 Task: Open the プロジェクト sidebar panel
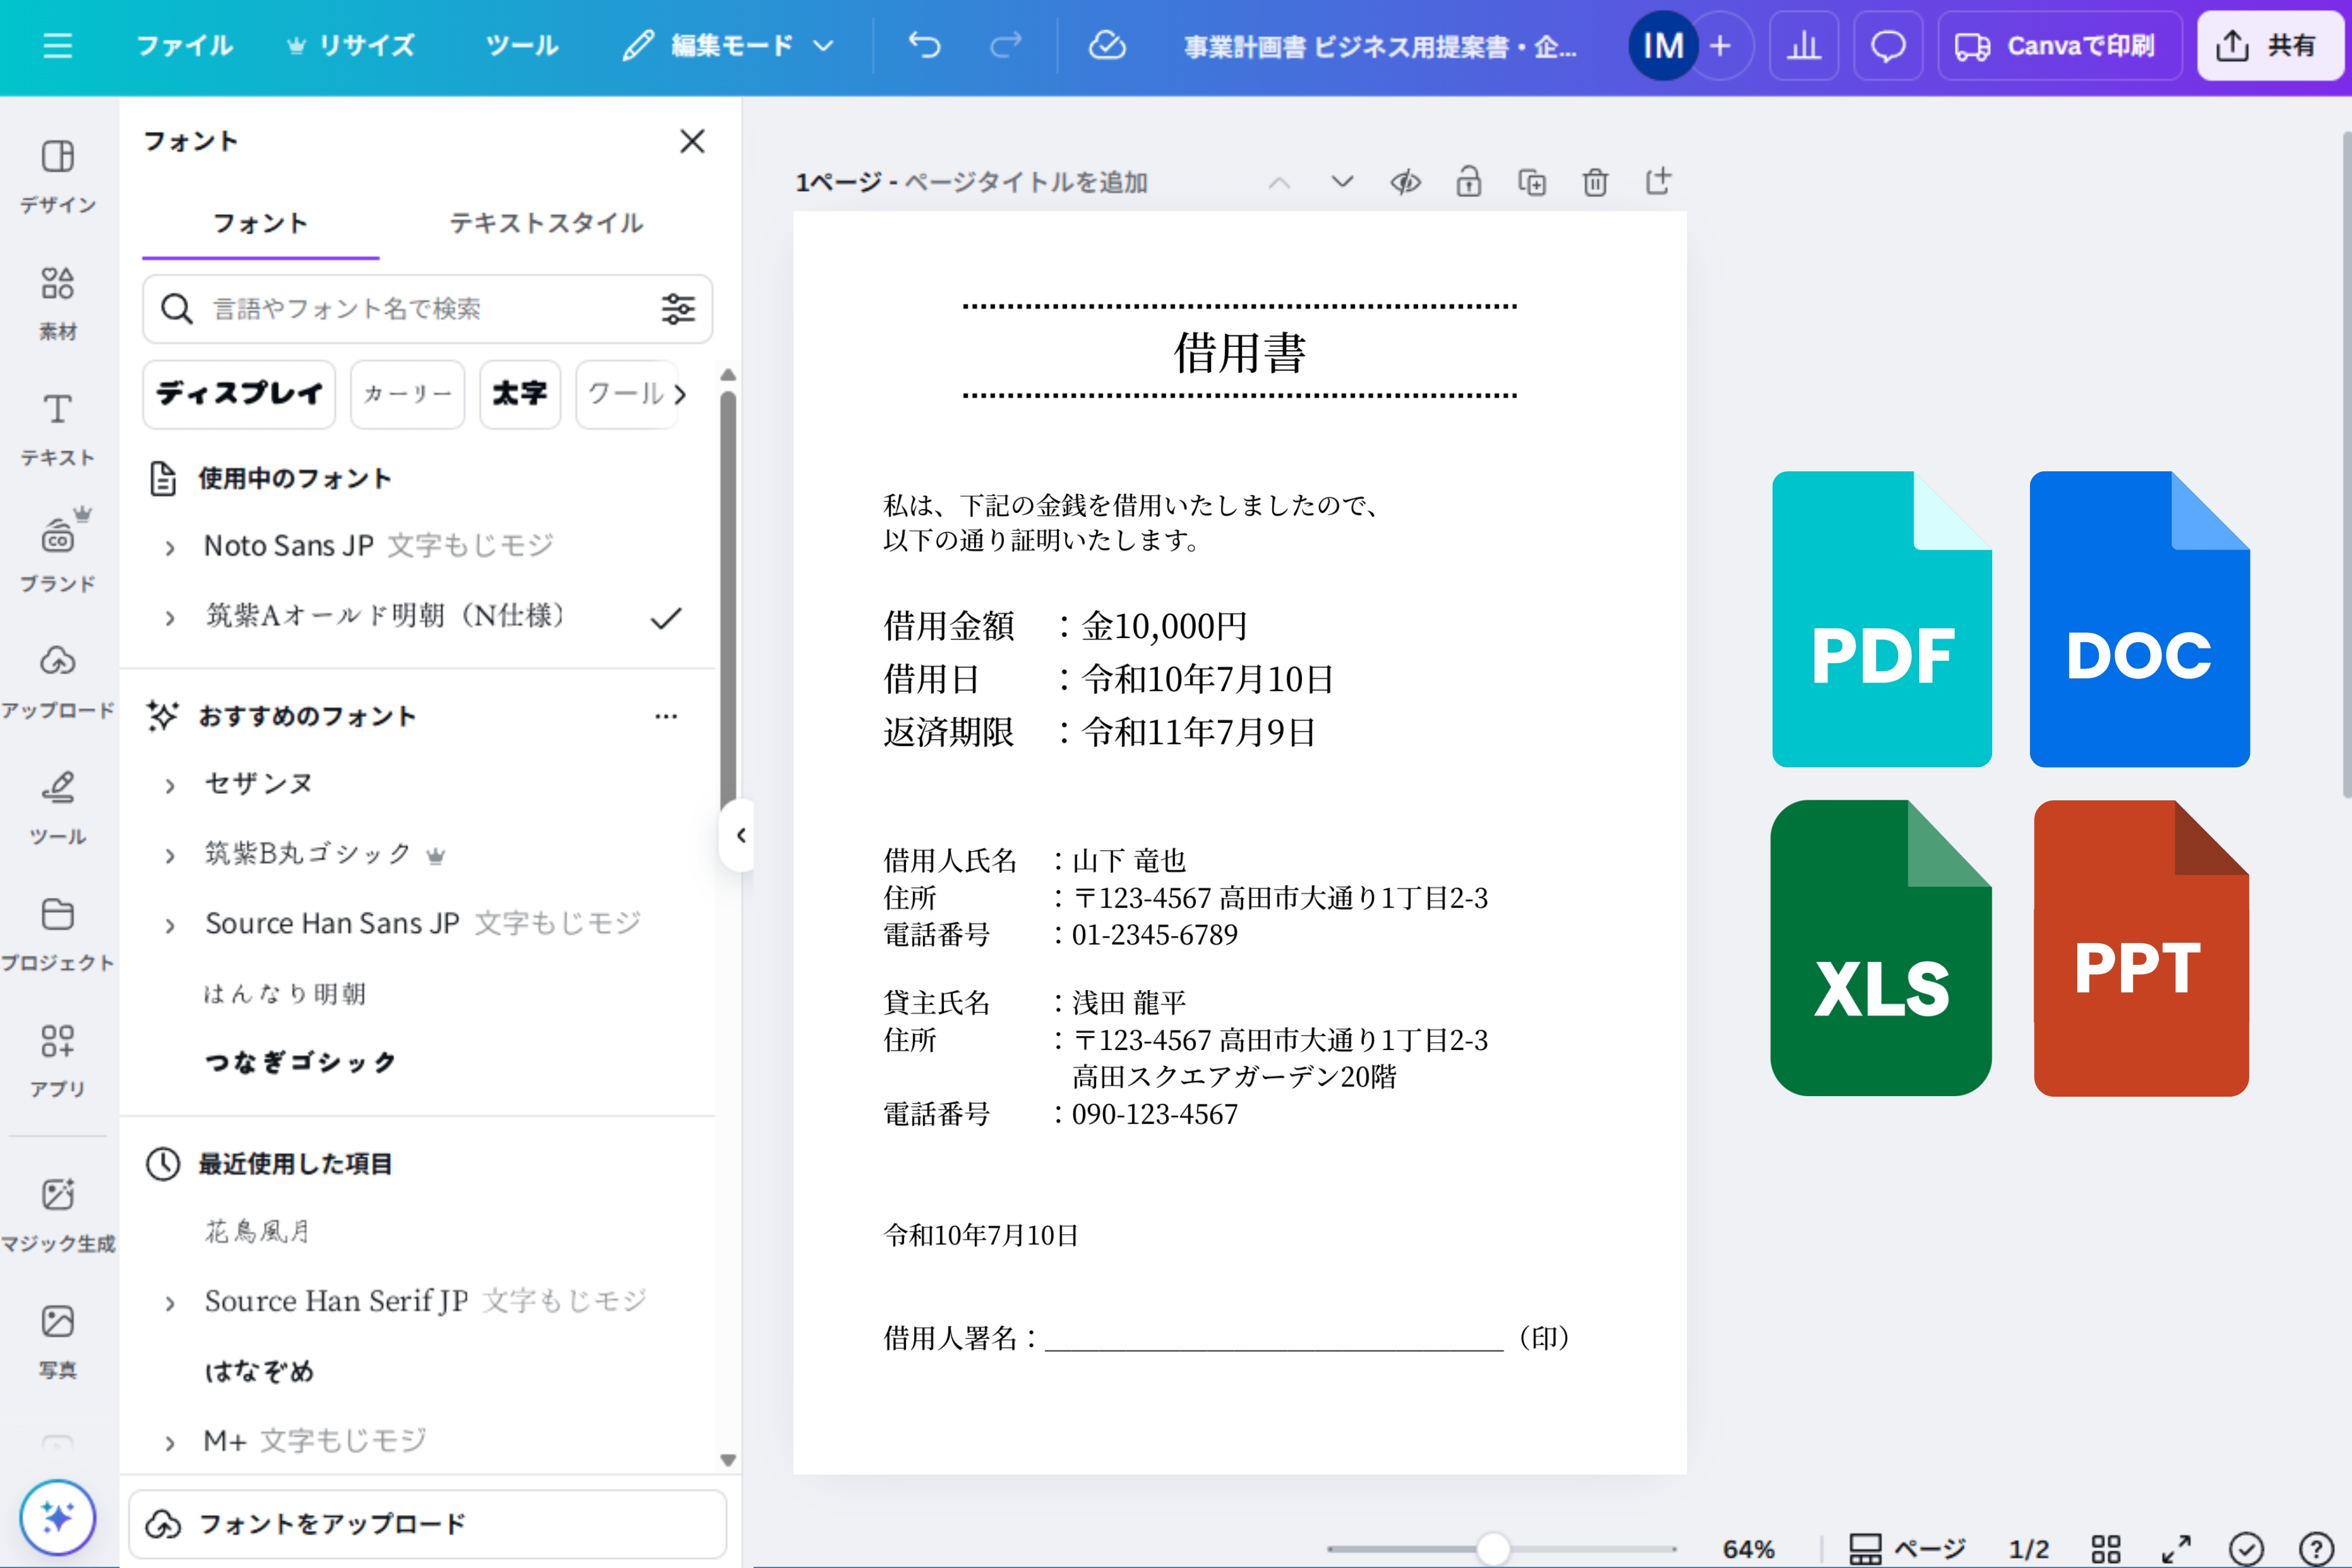[x=58, y=934]
